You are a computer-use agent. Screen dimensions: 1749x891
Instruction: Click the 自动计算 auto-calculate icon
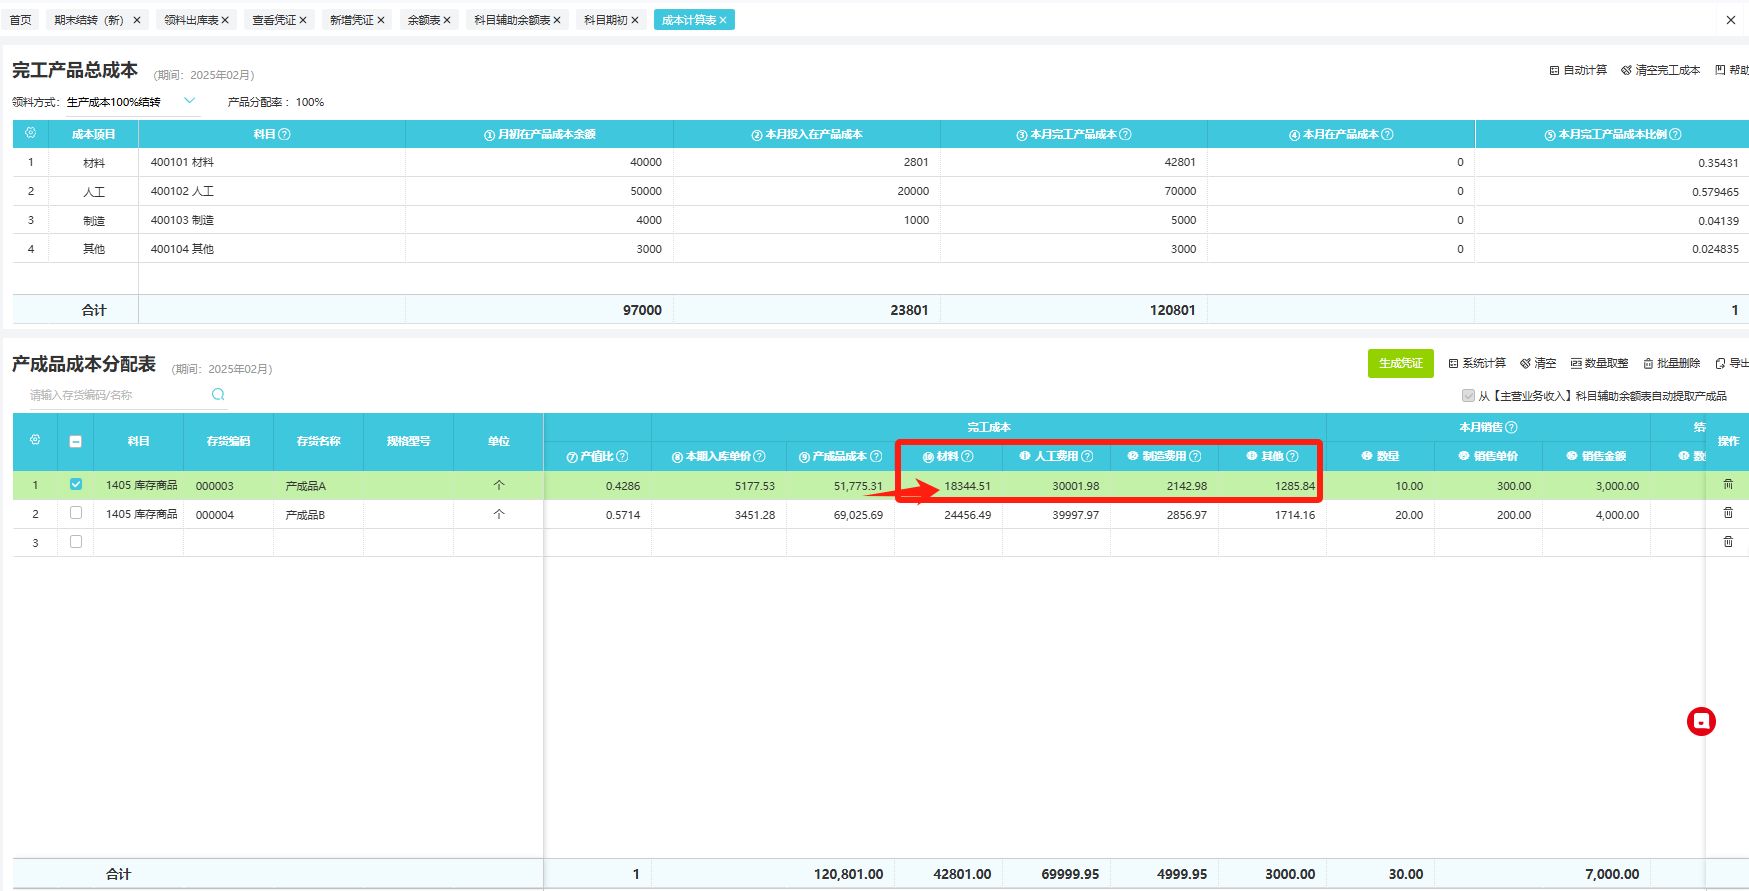[x=1554, y=70]
